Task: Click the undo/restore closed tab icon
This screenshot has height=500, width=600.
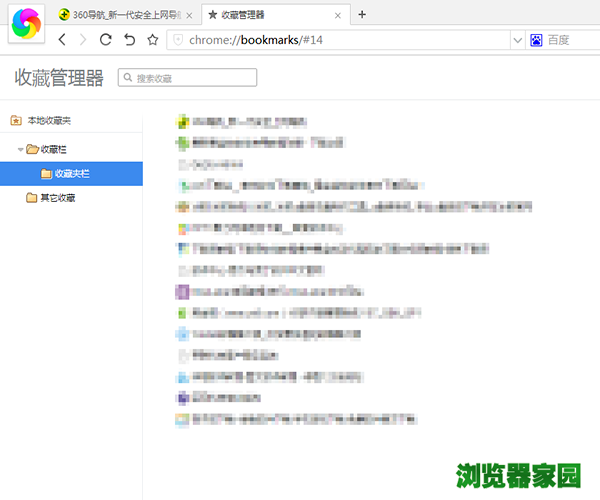Action: tap(129, 40)
